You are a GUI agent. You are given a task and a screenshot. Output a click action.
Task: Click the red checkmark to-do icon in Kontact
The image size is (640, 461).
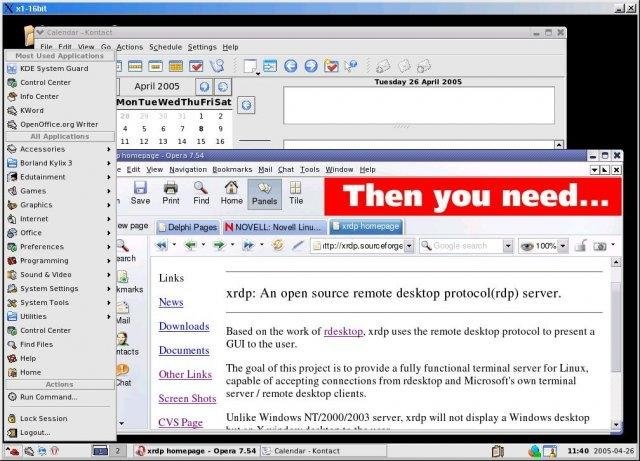[196, 66]
